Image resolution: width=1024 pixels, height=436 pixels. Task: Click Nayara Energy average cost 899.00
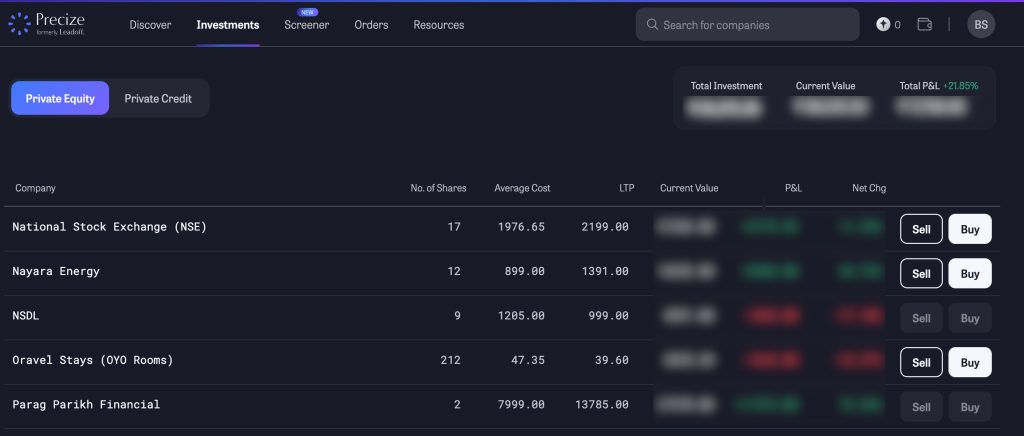[x=524, y=271]
